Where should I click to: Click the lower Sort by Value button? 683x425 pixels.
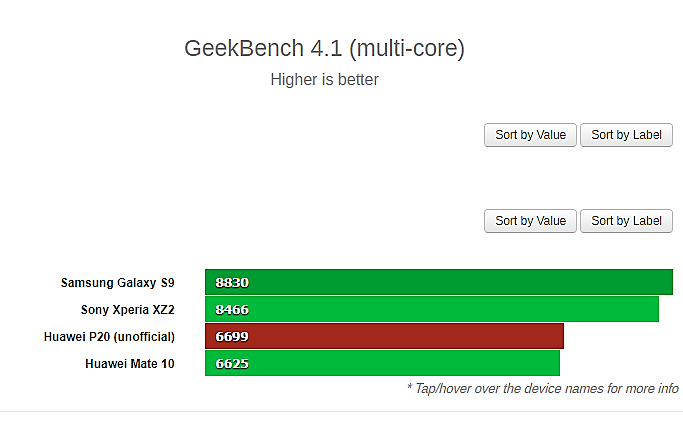[530, 221]
